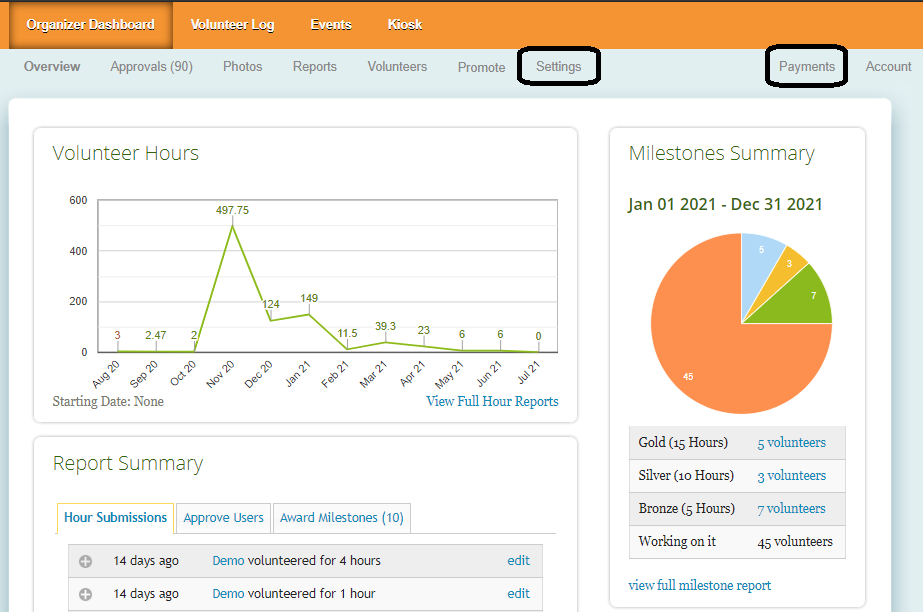This screenshot has height=612, width=923.
Task: Edit the 4 hours Demo submission
Action: [518, 561]
